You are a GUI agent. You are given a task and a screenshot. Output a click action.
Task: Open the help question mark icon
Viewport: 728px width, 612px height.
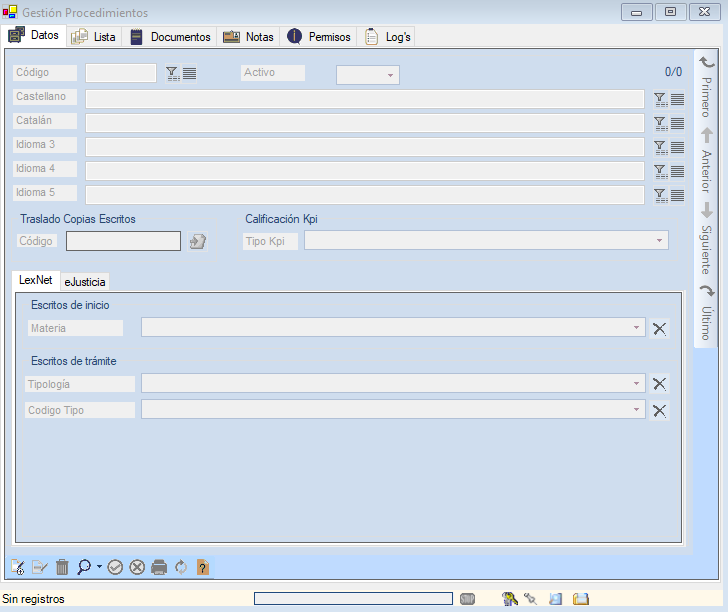[x=203, y=567]
